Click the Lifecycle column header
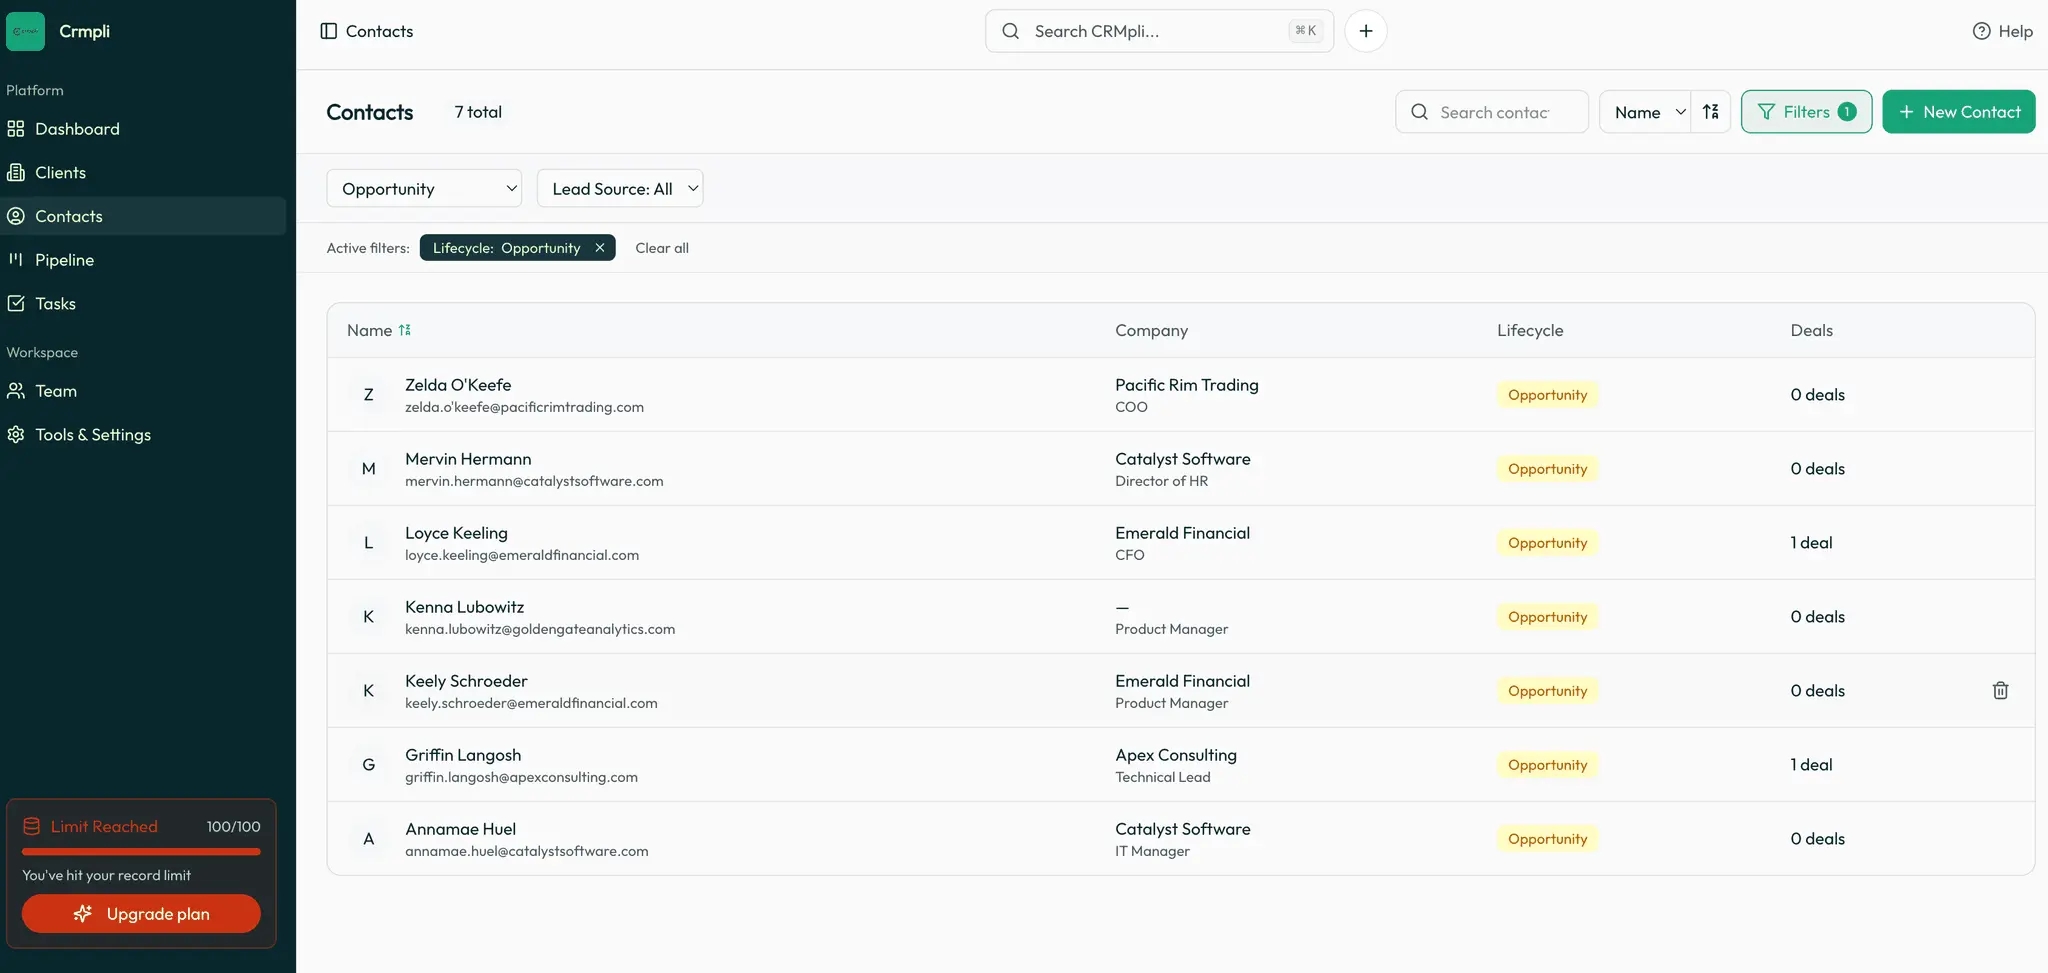The image size is (2048, 973). click(1530, 330)
